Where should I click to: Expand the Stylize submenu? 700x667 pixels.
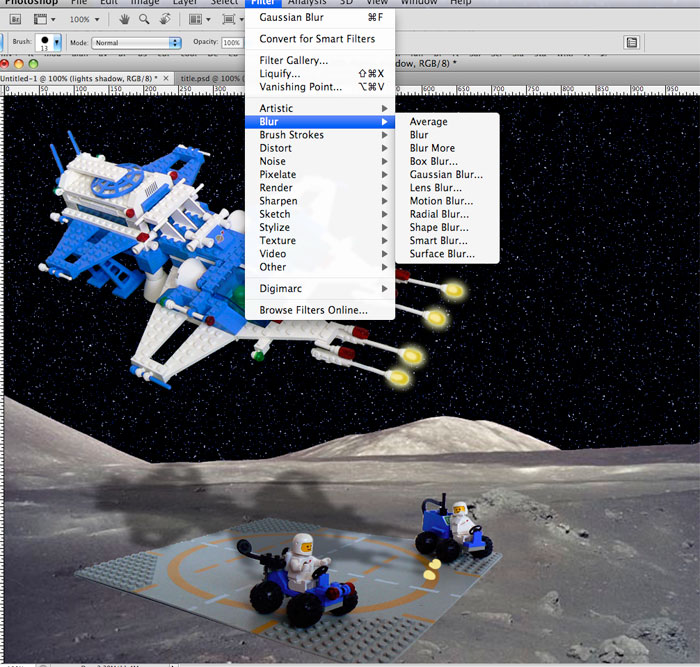click(320, 227)
